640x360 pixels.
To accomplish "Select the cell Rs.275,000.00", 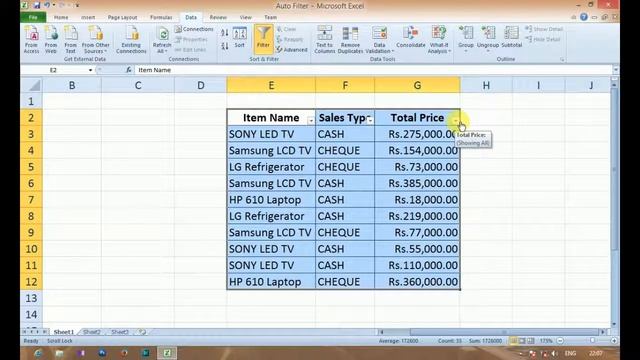I will [417, 134].
